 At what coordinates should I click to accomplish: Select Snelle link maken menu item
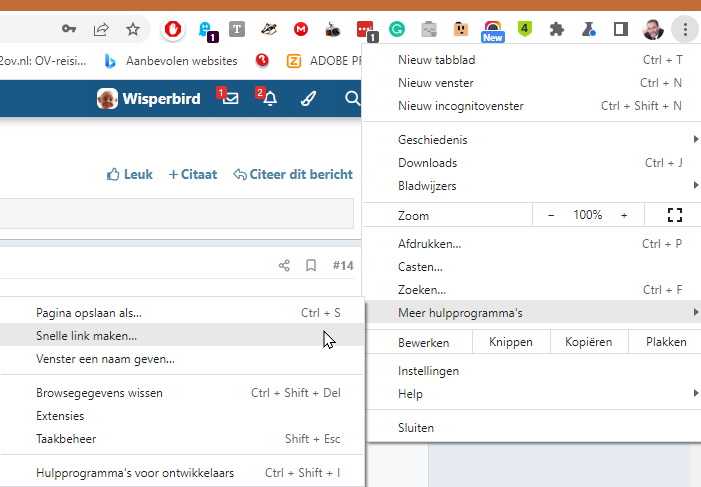[x=87, y=336]
